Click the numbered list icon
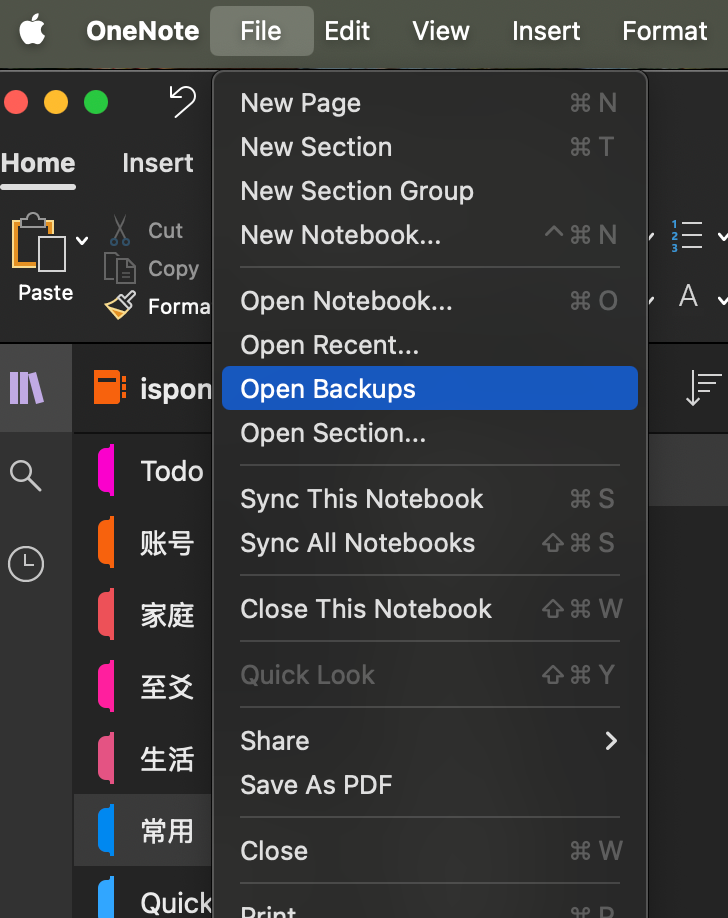 pyautogui.click(x=687, y=236)
